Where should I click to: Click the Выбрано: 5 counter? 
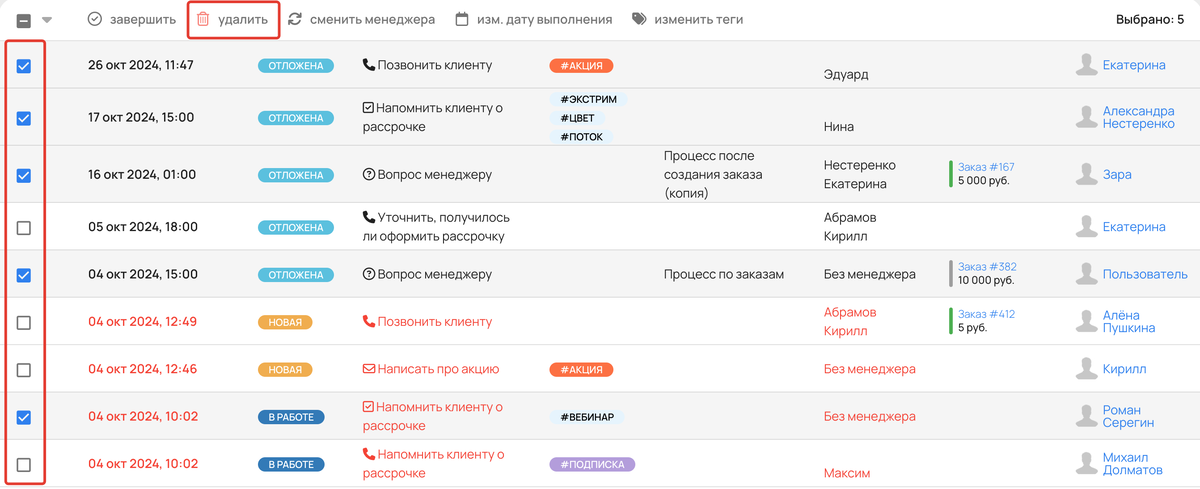pyautogui.click(x=1150, y=19)
